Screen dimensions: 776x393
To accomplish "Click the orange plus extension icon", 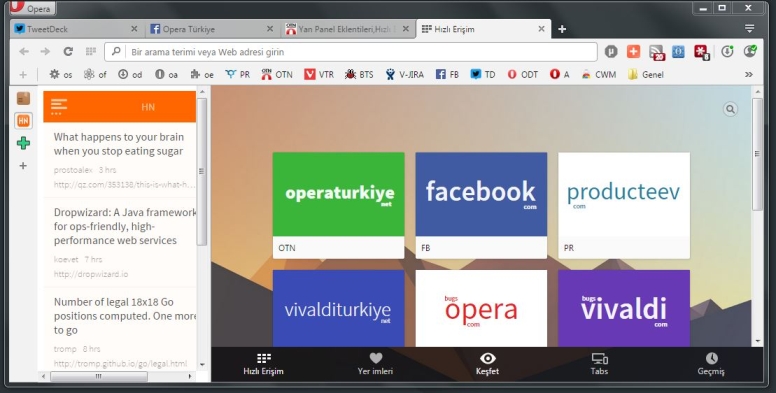I will 633,51.
